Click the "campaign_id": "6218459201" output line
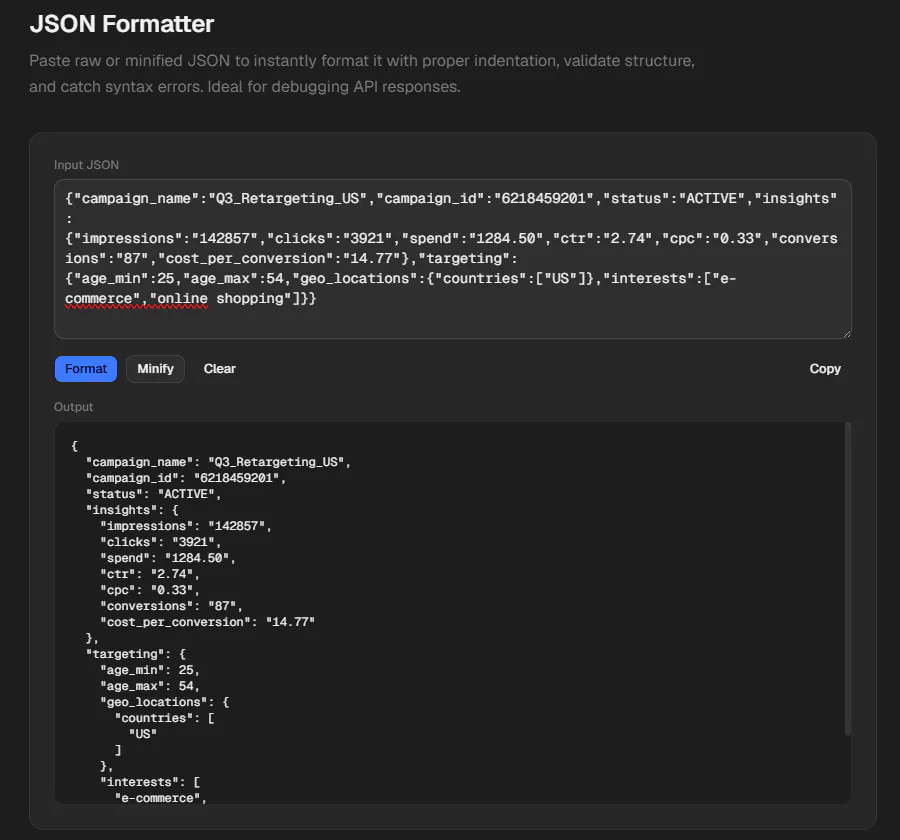 (x=185, y=478)
